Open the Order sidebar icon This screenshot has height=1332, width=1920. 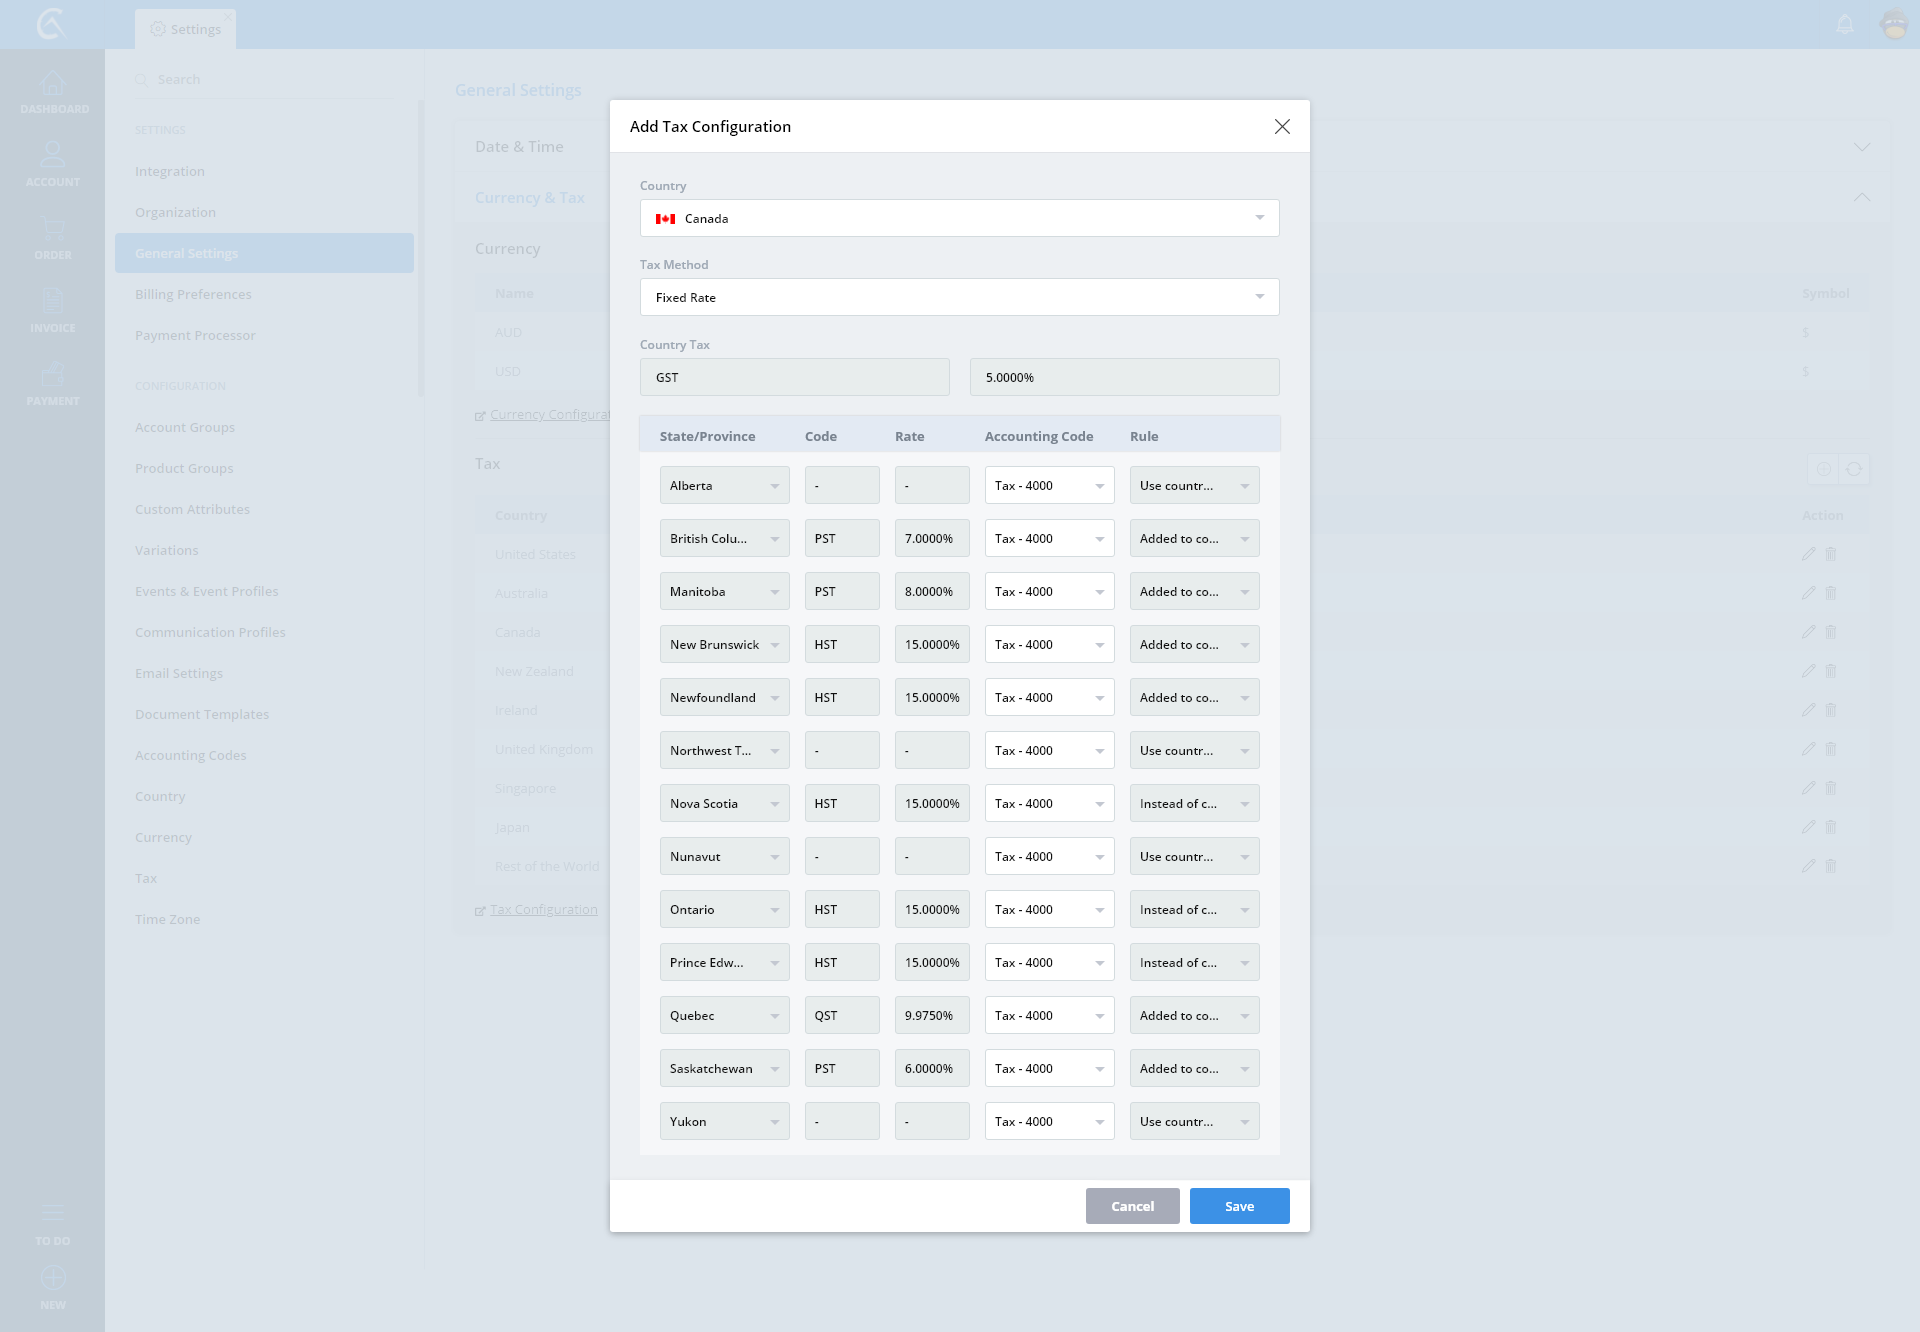pos(53,237)
